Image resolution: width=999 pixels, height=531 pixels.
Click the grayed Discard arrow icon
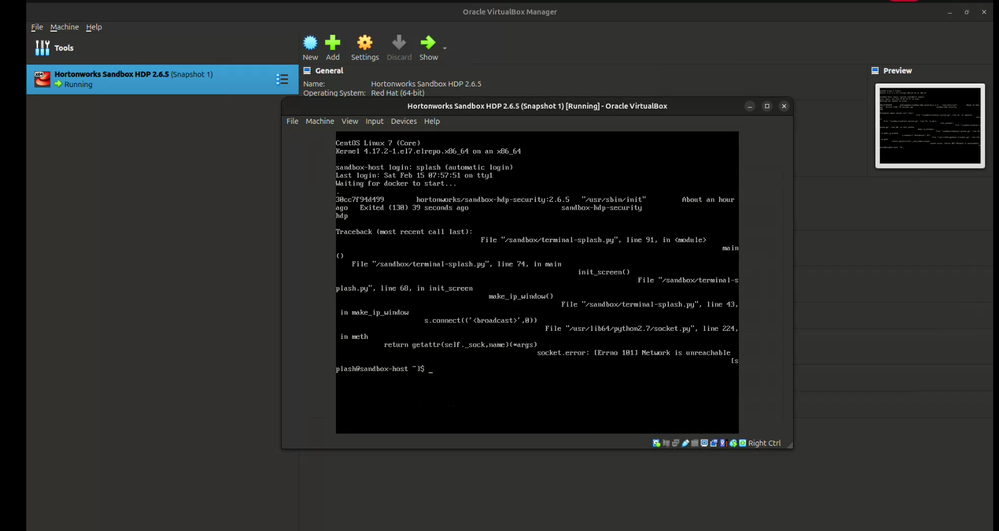[x=399, y=43]
